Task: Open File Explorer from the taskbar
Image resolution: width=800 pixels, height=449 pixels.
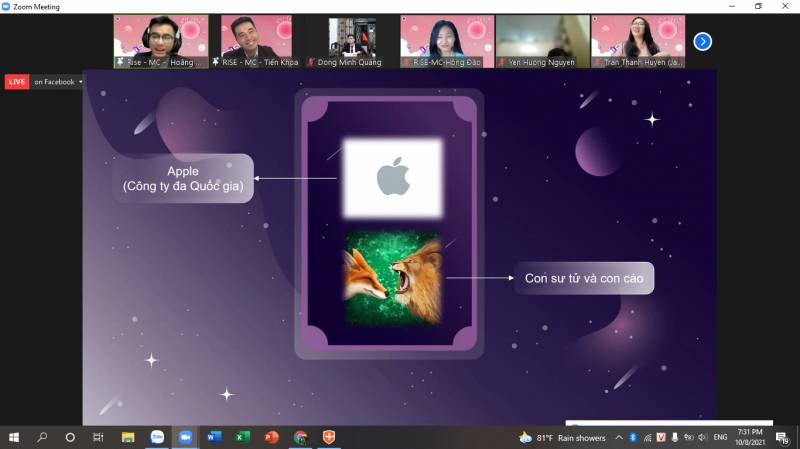Action: tap(128, 437)
